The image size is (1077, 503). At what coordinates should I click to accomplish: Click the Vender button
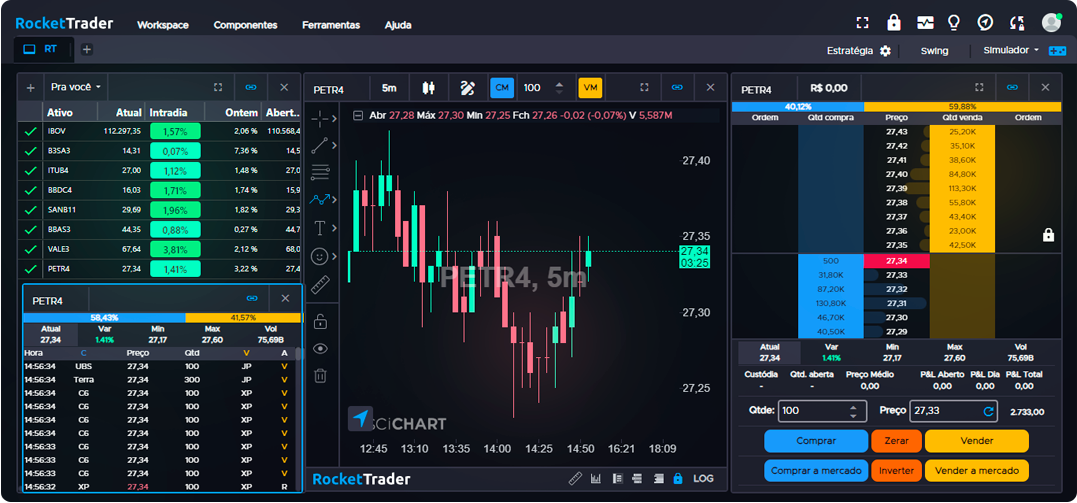coord(977,440)
